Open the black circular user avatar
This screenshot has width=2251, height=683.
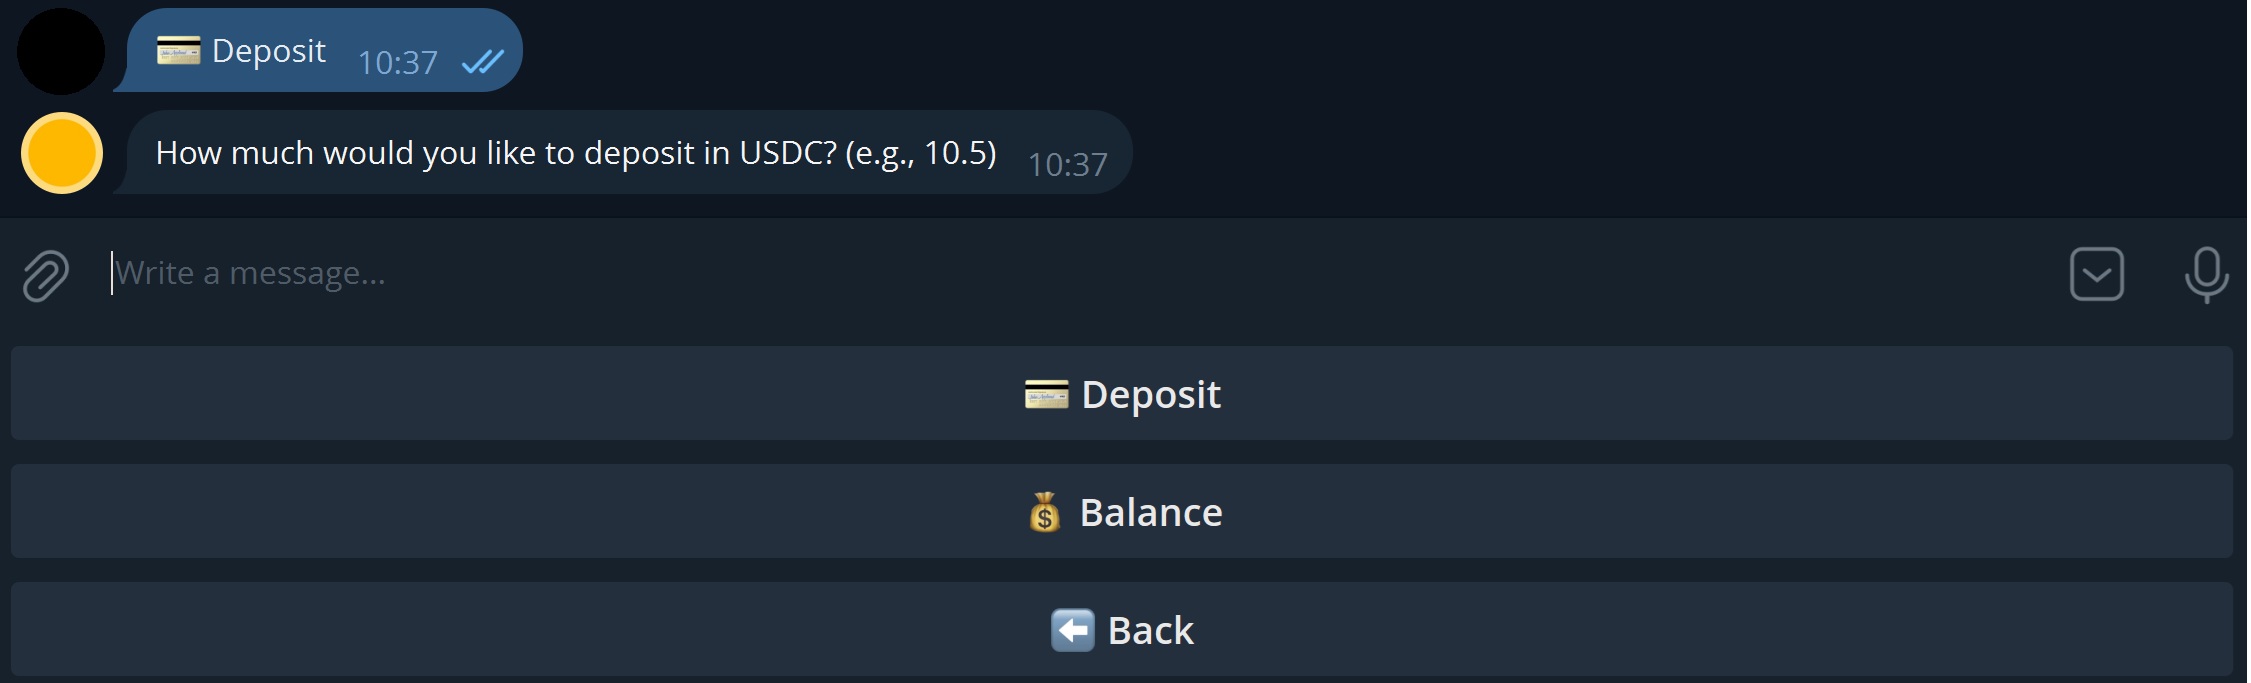(x=61, y=52)
